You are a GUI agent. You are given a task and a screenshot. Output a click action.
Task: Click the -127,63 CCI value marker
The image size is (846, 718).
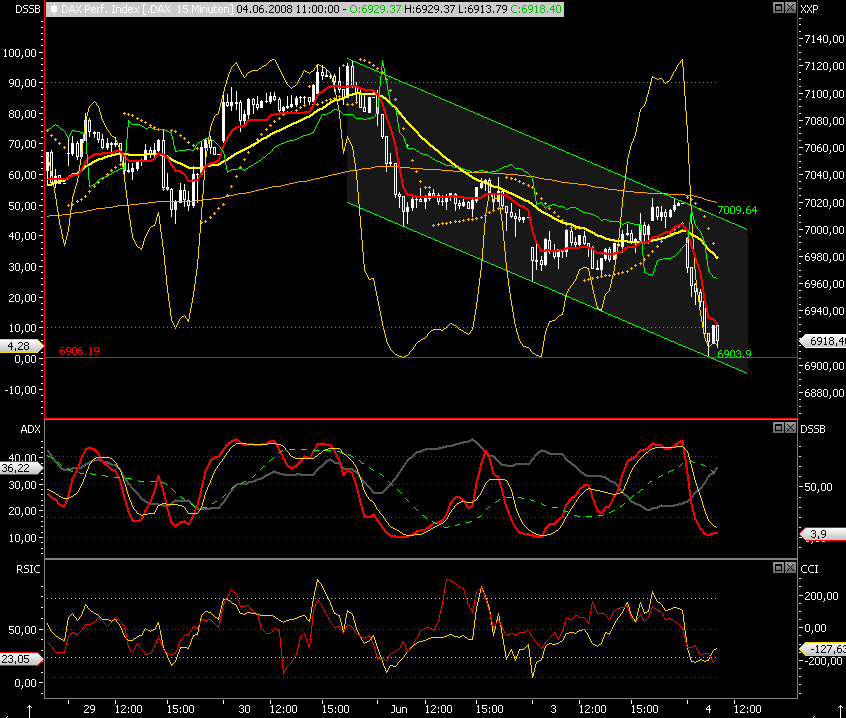pyautogui.click(x=822, y=649)
